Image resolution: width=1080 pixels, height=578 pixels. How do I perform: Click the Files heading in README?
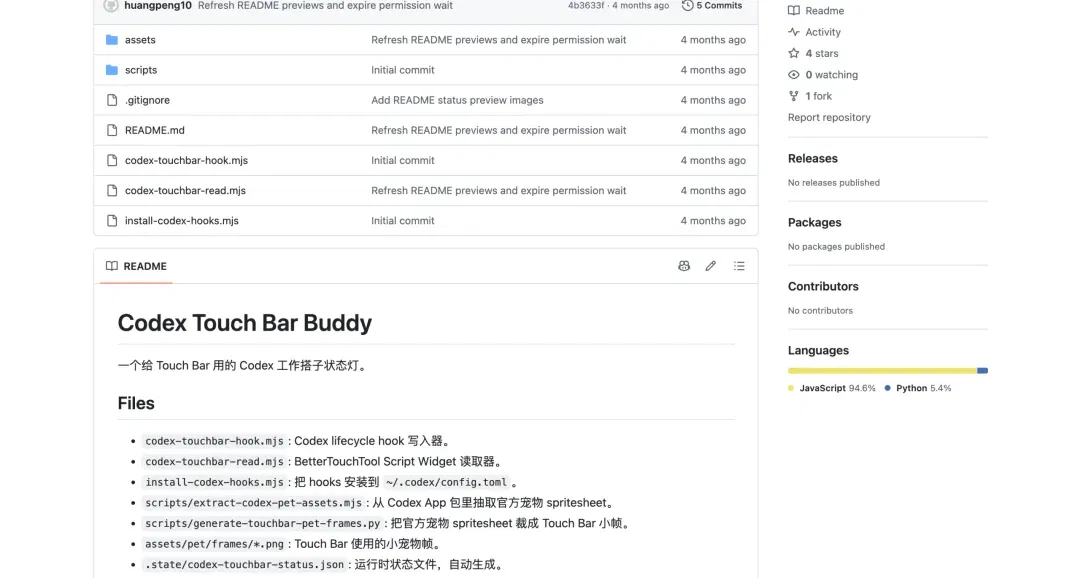(x=136, y=404)
